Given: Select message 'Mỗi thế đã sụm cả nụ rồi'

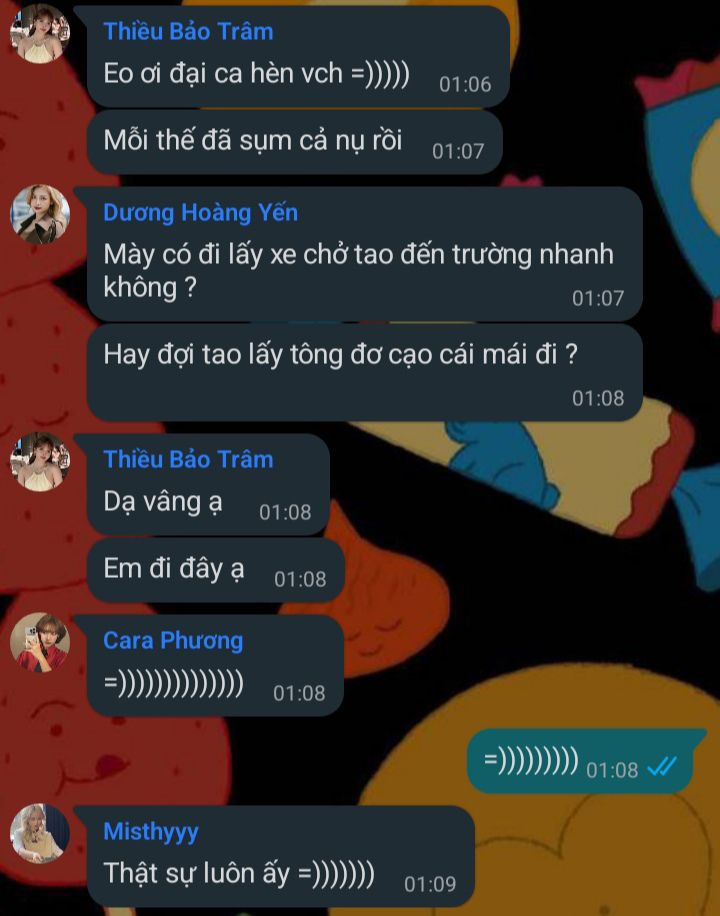Looking at the screenshot, I should tap(295, 142).
